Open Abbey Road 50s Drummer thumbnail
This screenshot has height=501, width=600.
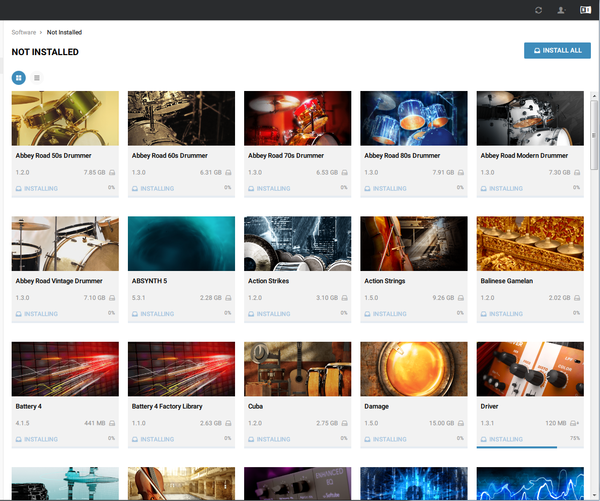(65, 118)
